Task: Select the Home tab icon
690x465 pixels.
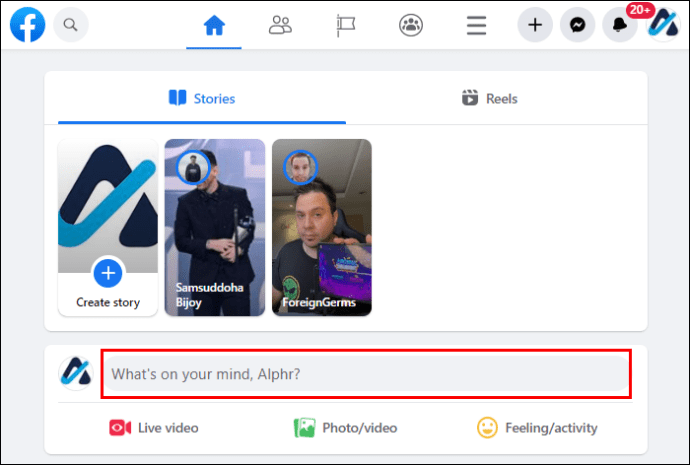Action: [x=214, y=25]
